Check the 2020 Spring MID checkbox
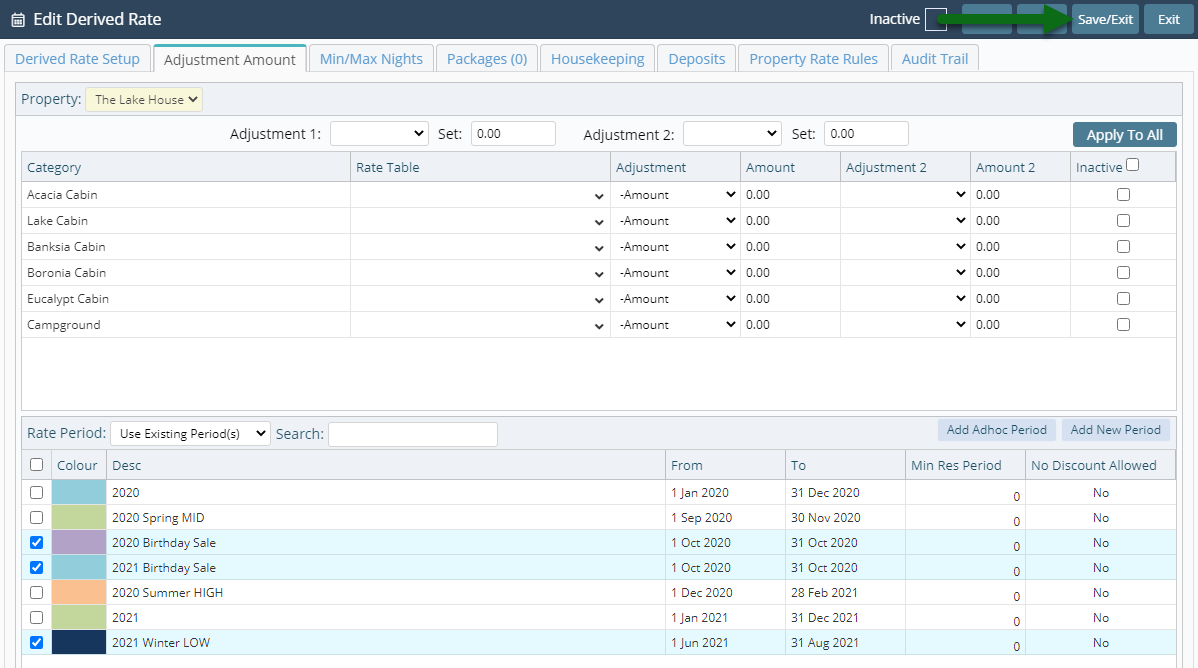 [36, 517]
